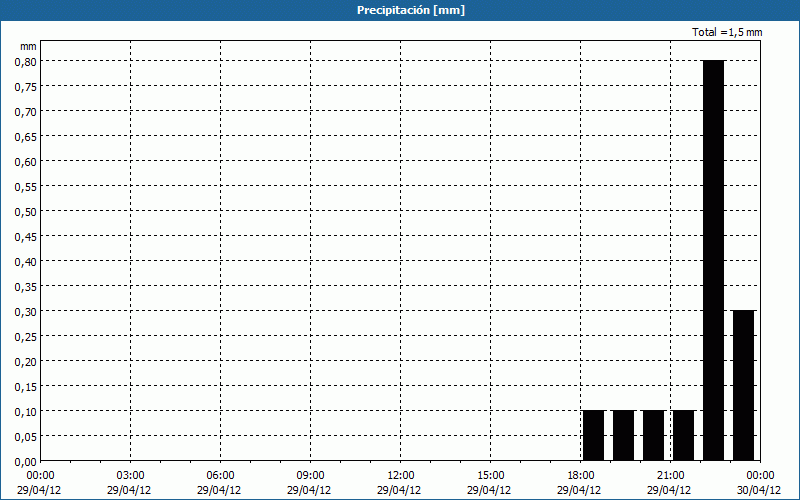Click the y-axis value 0,80
The height and width of the screenshot is (500, 800).
coord(26,61)
